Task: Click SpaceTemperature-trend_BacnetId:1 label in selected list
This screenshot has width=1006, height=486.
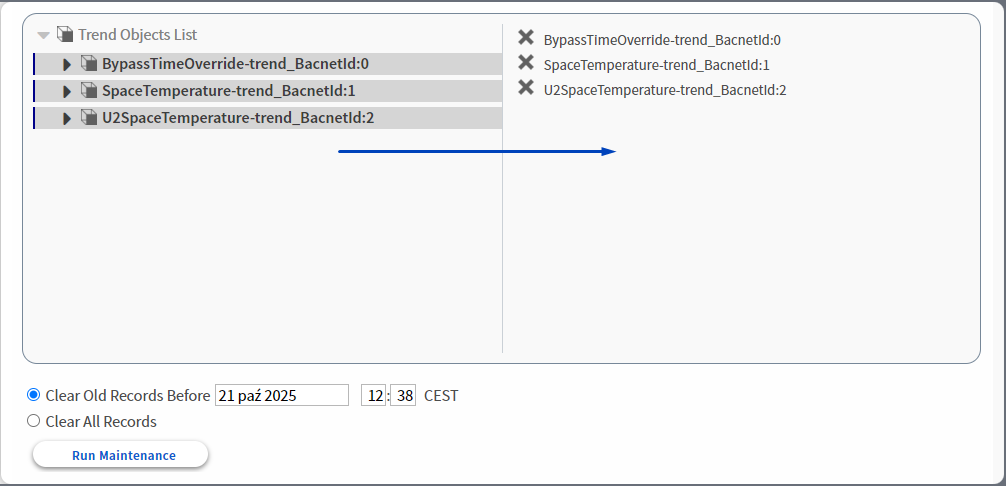Action: (656, 65)
